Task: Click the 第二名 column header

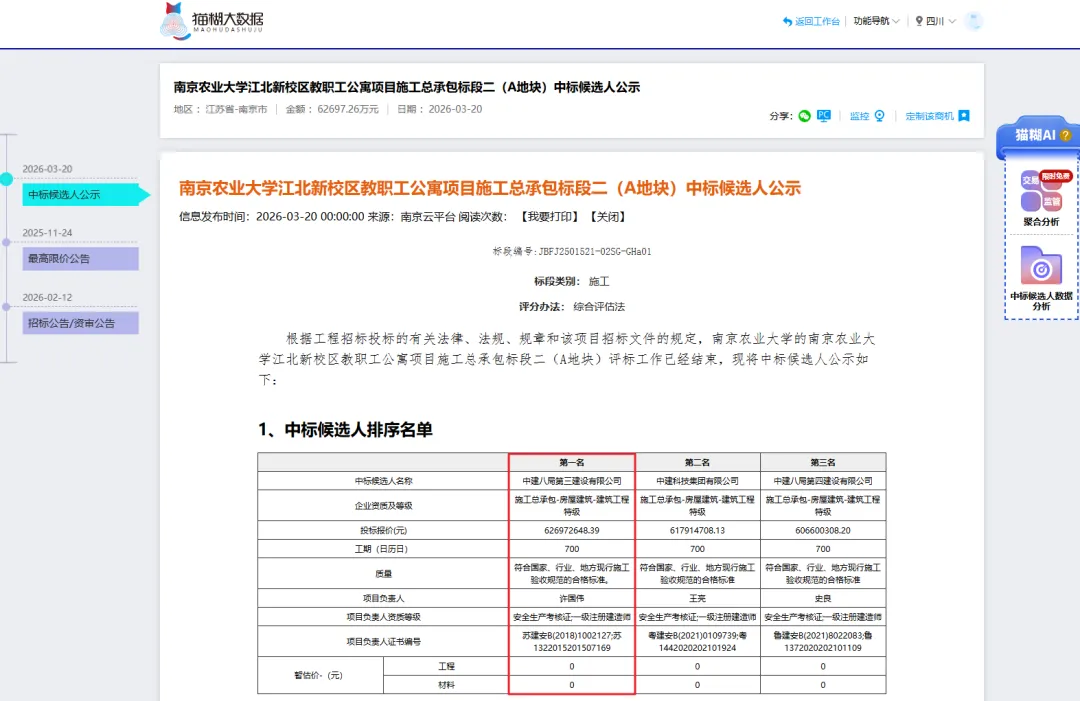Action: tap(697, 462)
